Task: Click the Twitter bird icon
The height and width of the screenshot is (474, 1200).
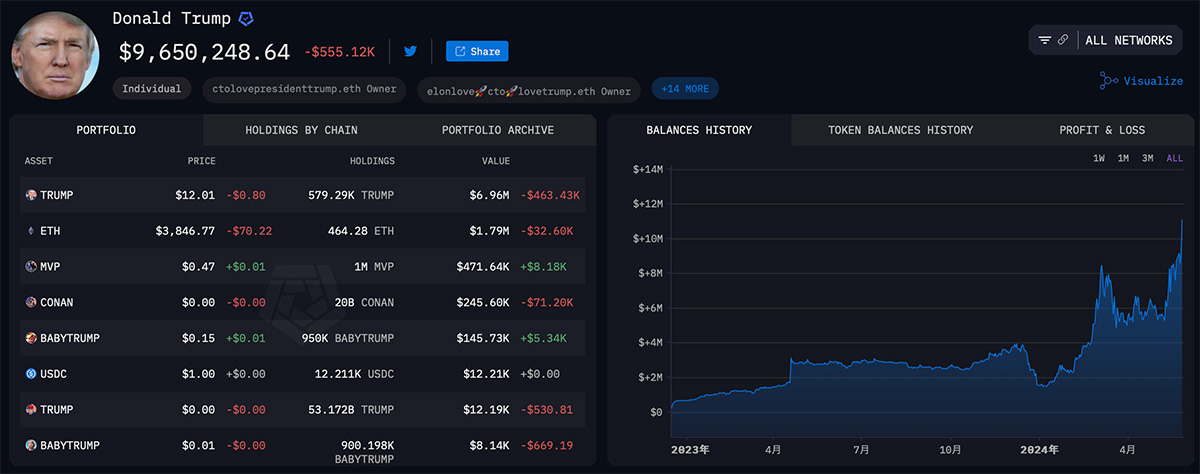Action: (410, 51)
